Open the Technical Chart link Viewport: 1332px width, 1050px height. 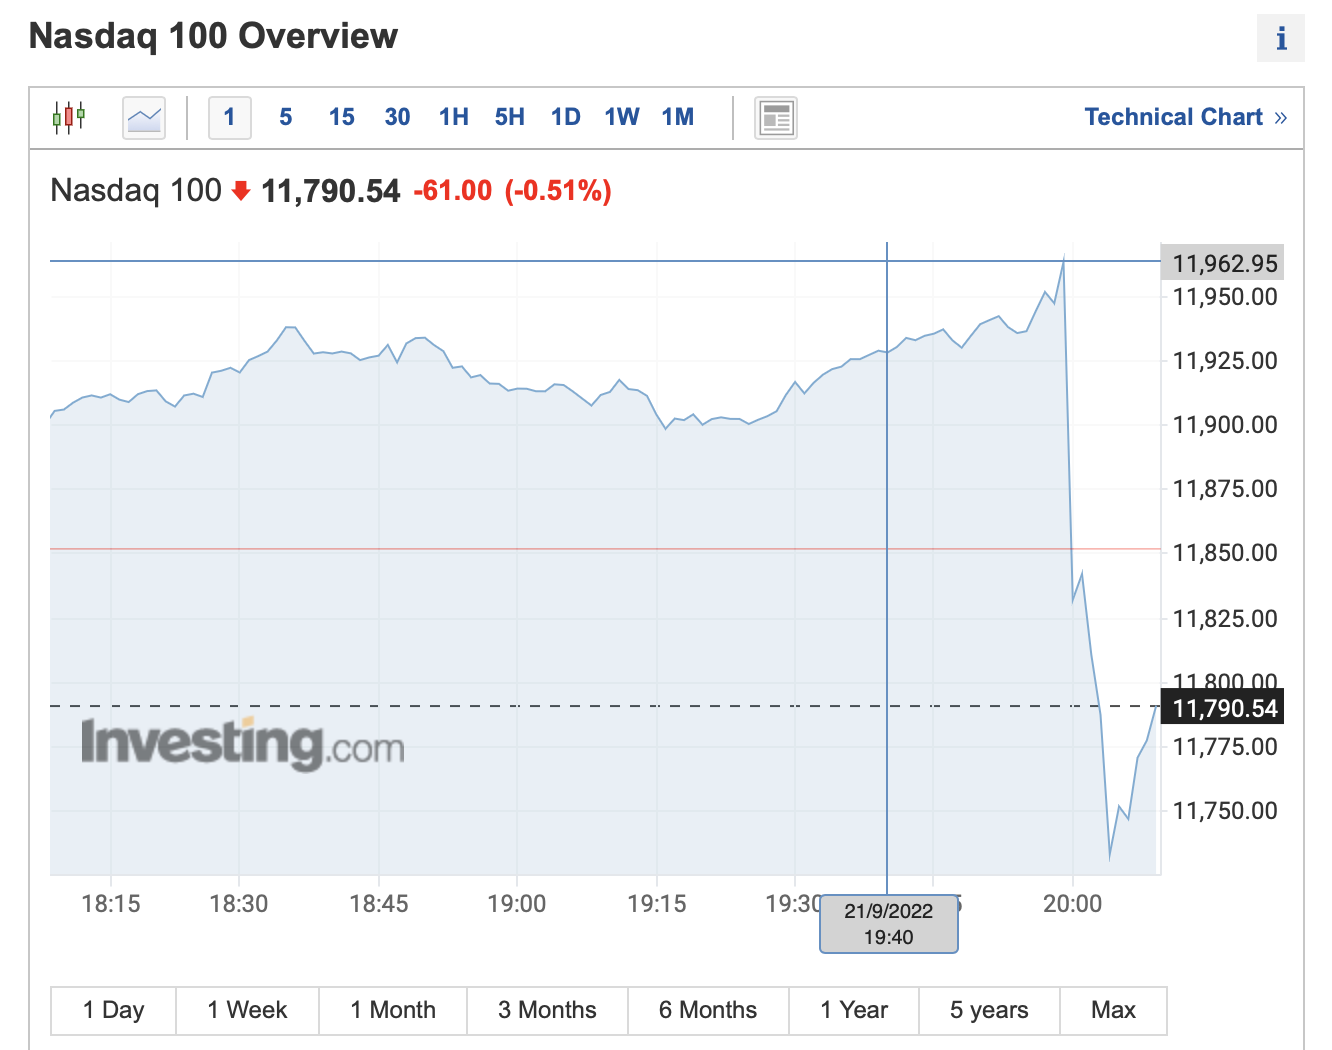coord(1185,117)
